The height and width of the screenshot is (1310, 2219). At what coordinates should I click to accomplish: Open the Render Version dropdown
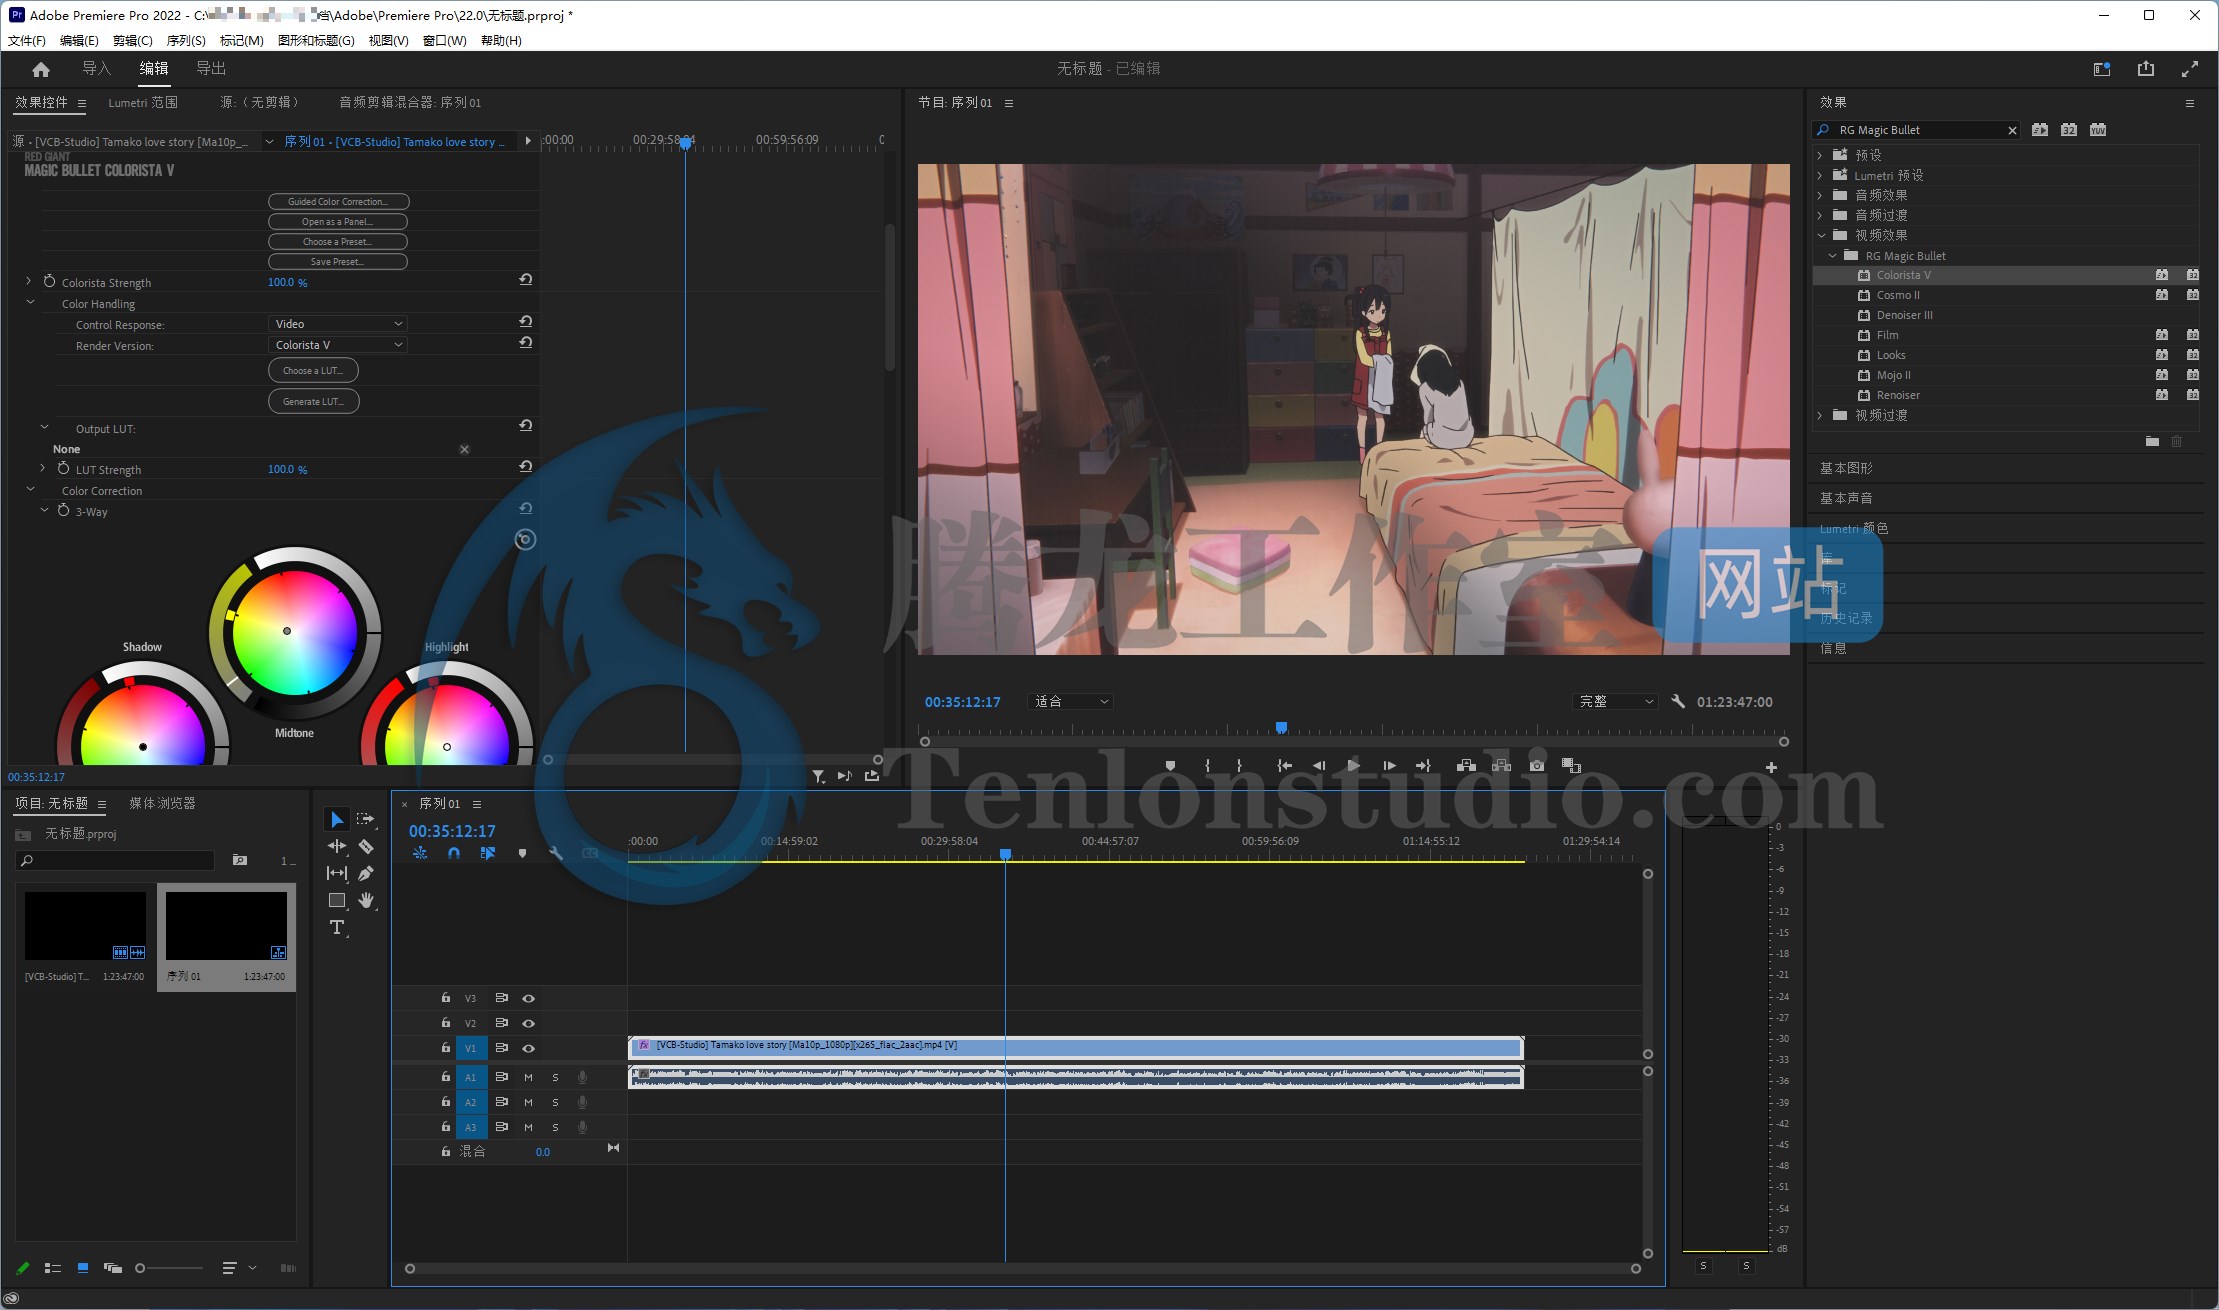pos(338,345)
